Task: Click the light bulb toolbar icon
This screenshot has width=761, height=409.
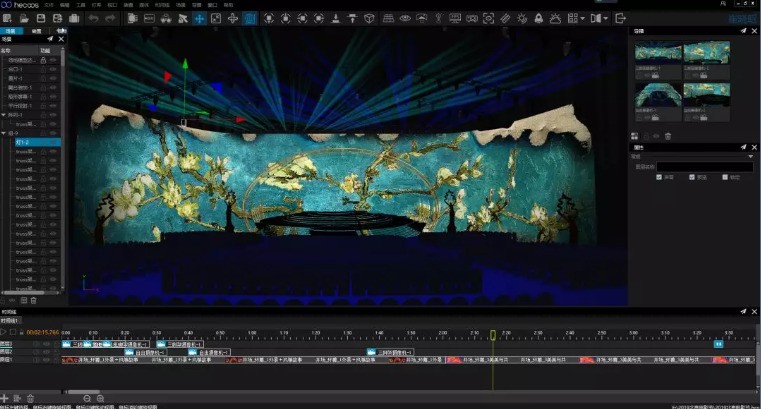Action: click(x=438, y=18)
